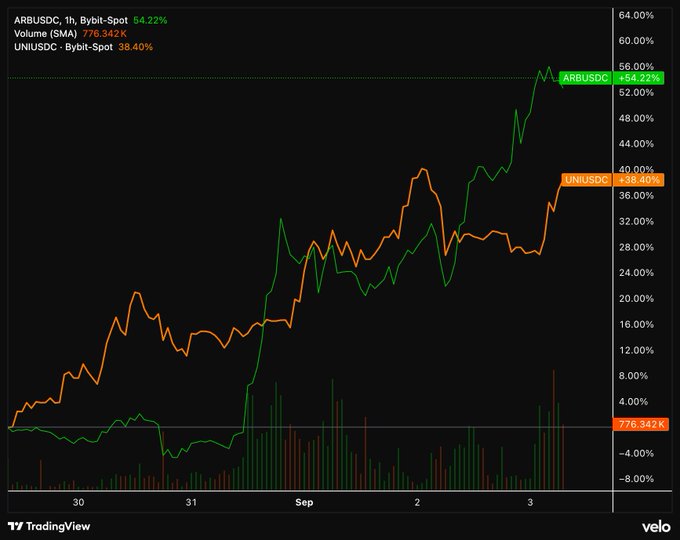Click the velo logo

click(x=656, y=527)
